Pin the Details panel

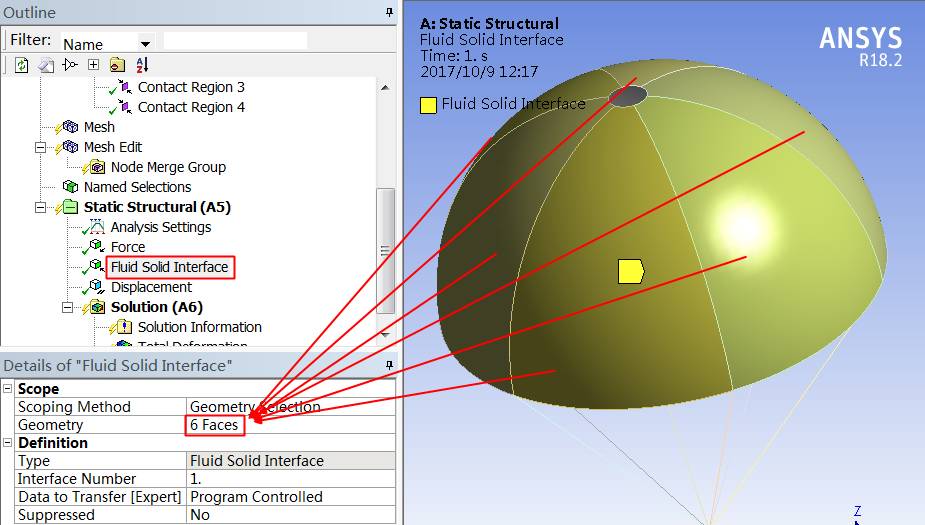[x=389, y=365]
